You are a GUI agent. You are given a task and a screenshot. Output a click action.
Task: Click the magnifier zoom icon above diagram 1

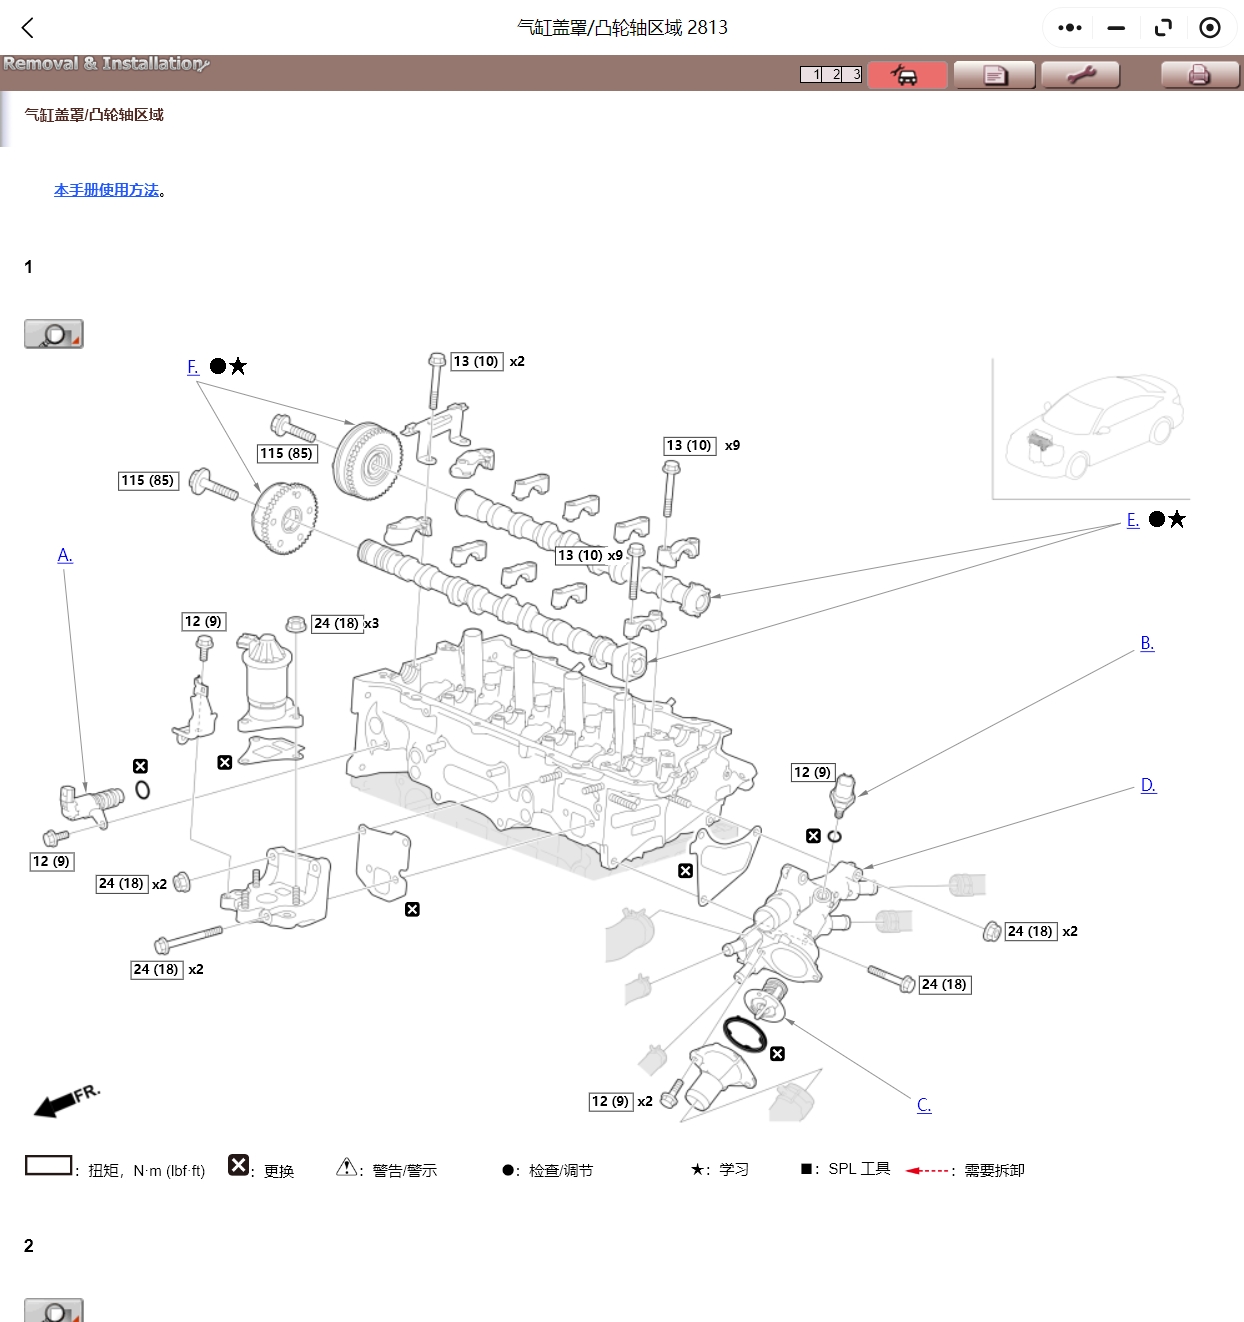[x=54, y=334]
